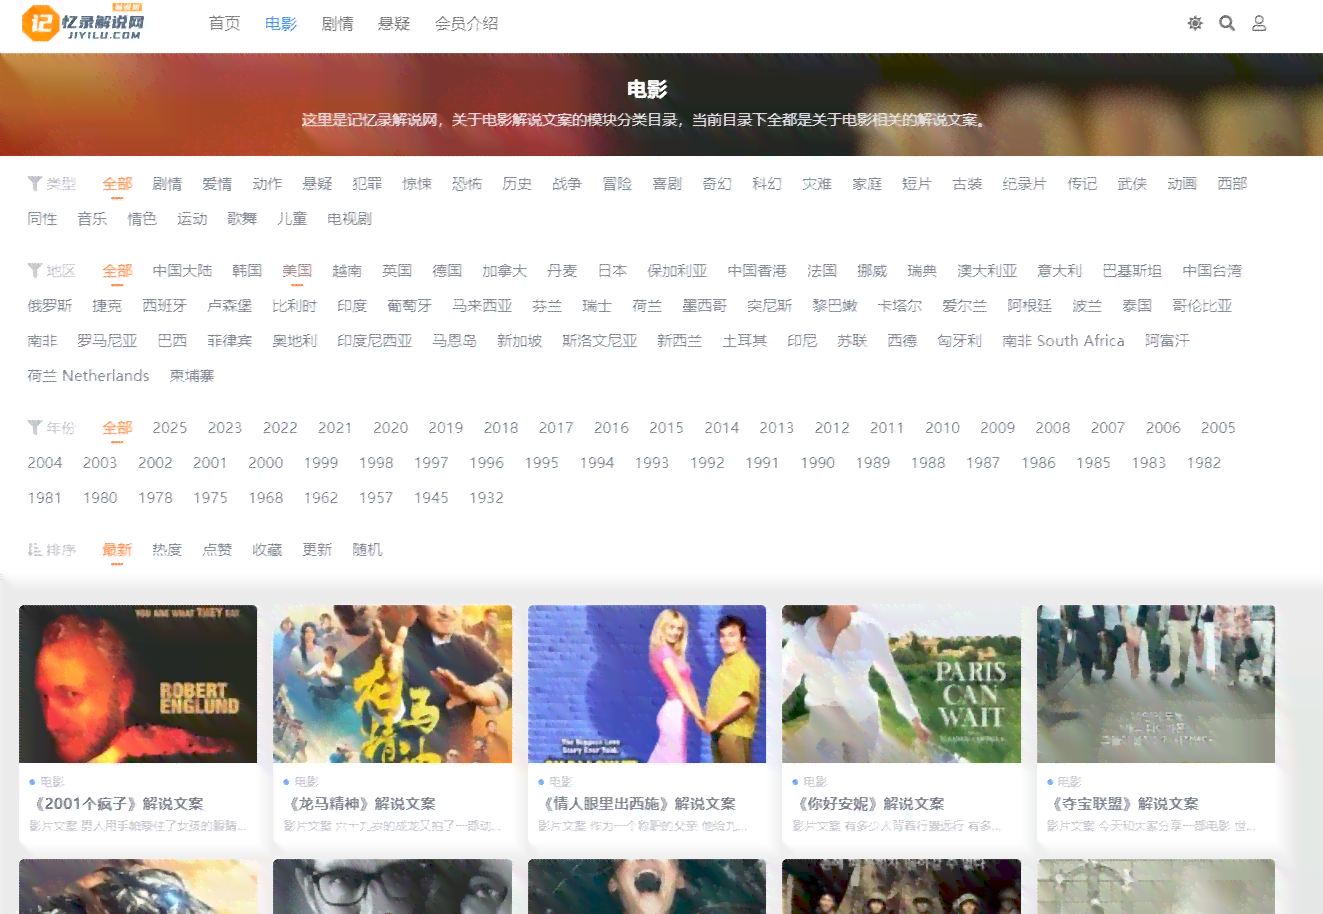Viewport: 1323px width, 914px height.
Task: Filter by region 美国
Action: 297,271
